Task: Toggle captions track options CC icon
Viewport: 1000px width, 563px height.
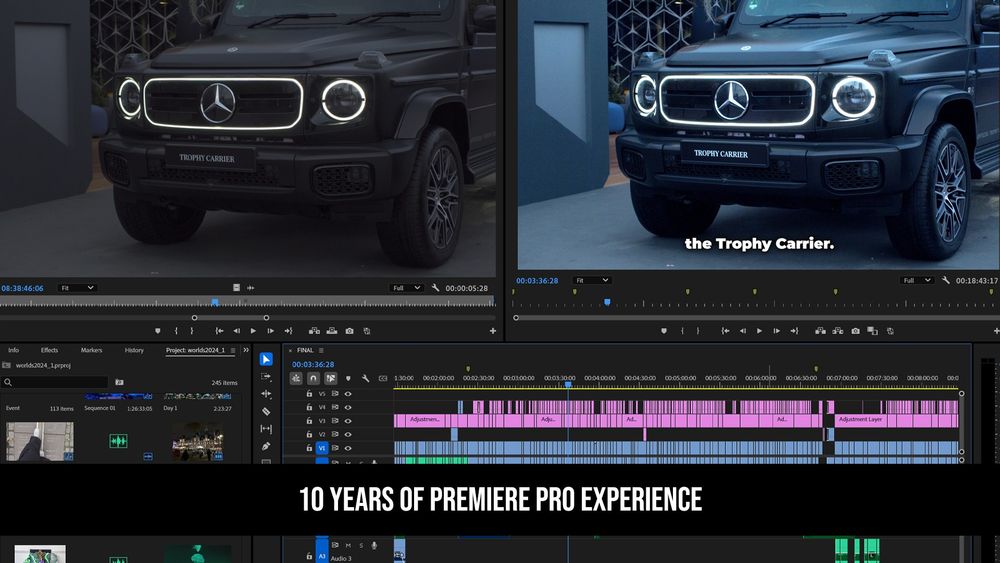Action: (383, 378)
